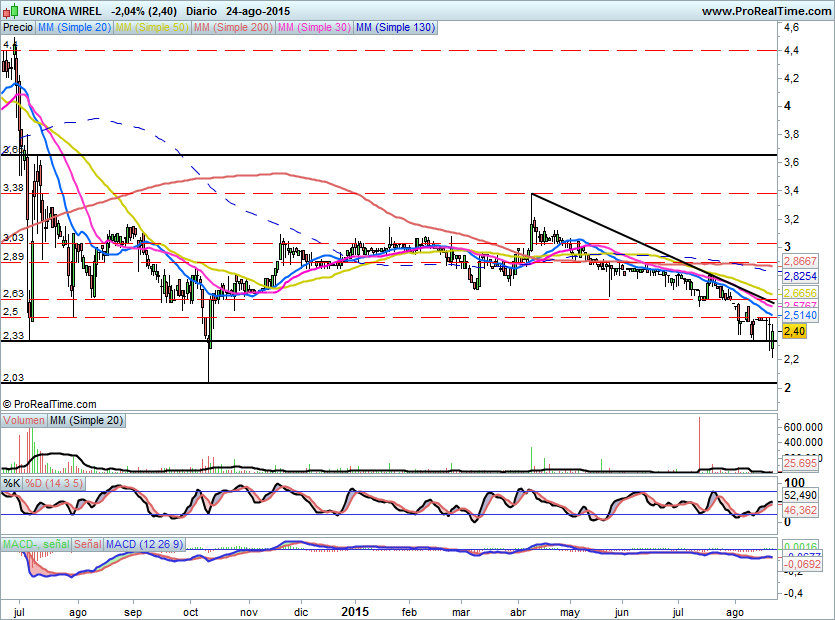This screenshot has height=620, width=835.
Task: Click the sep month marker on time axis
Action: (133, 613)
